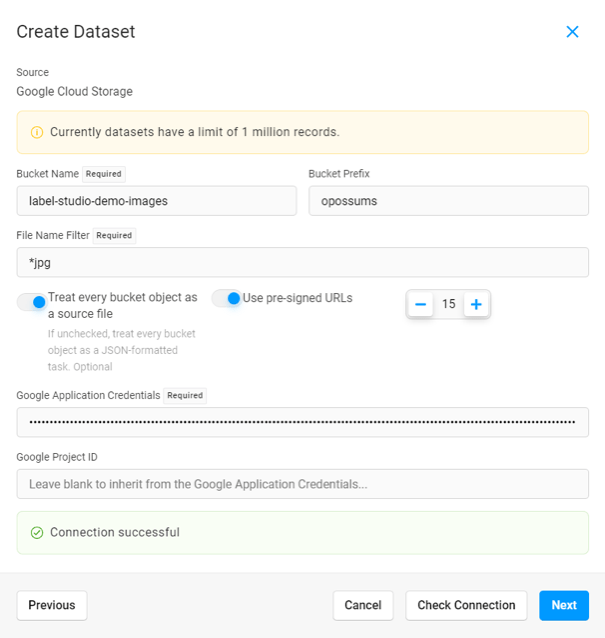Click the 'Google Project ID' label
The image size is (605, 638).
(57, 457)
